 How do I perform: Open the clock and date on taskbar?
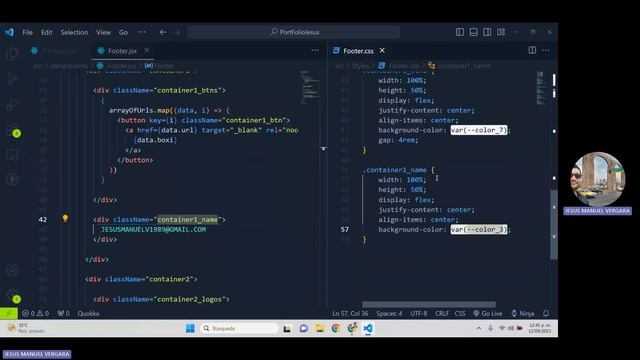[540, 328]
